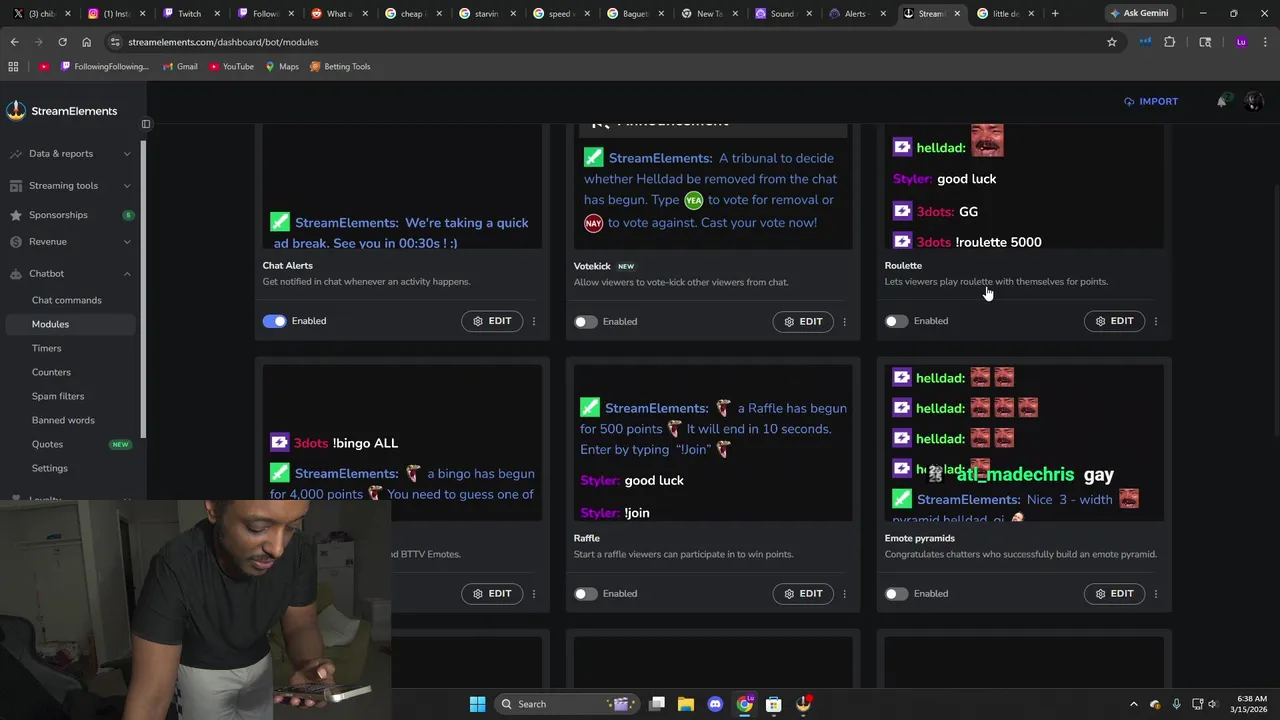Enable the Roulette module toggle
Image resolution: width=1280 pixels, height=720 pixels.
click(897, 321)
